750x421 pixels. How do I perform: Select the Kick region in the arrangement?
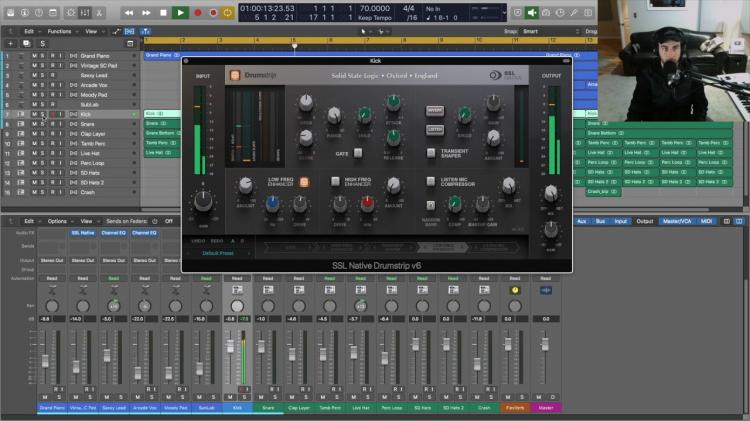pyautogui.click(x=162, y=114)
